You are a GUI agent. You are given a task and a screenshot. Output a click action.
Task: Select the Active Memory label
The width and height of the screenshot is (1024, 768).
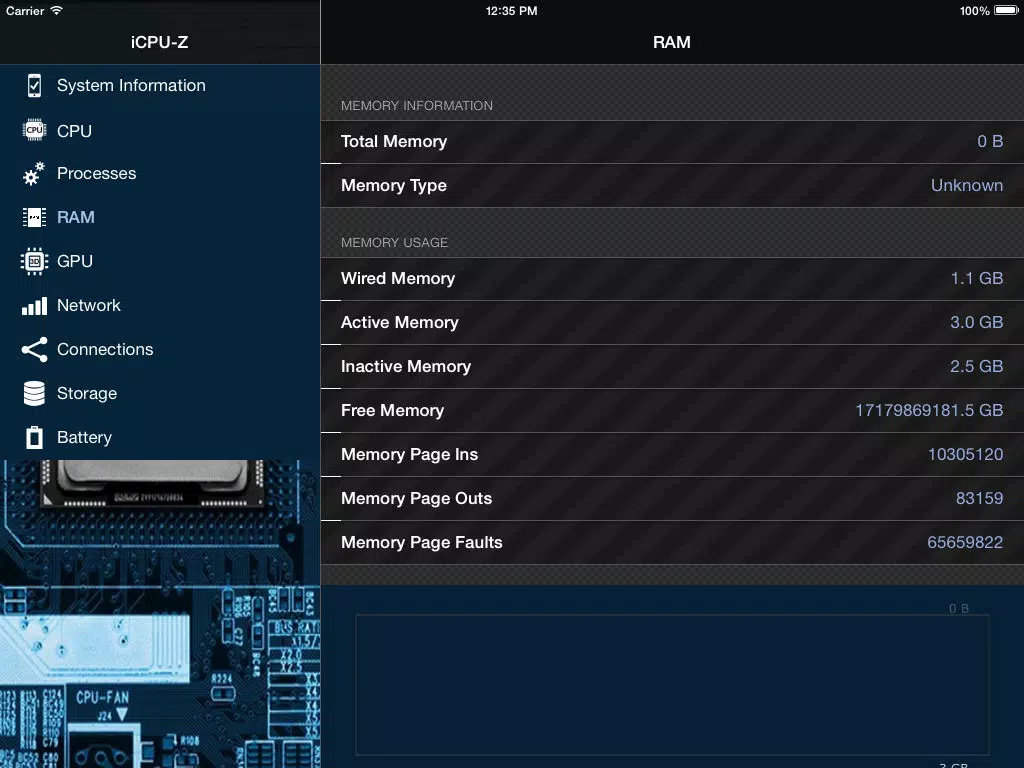point(400,323)
